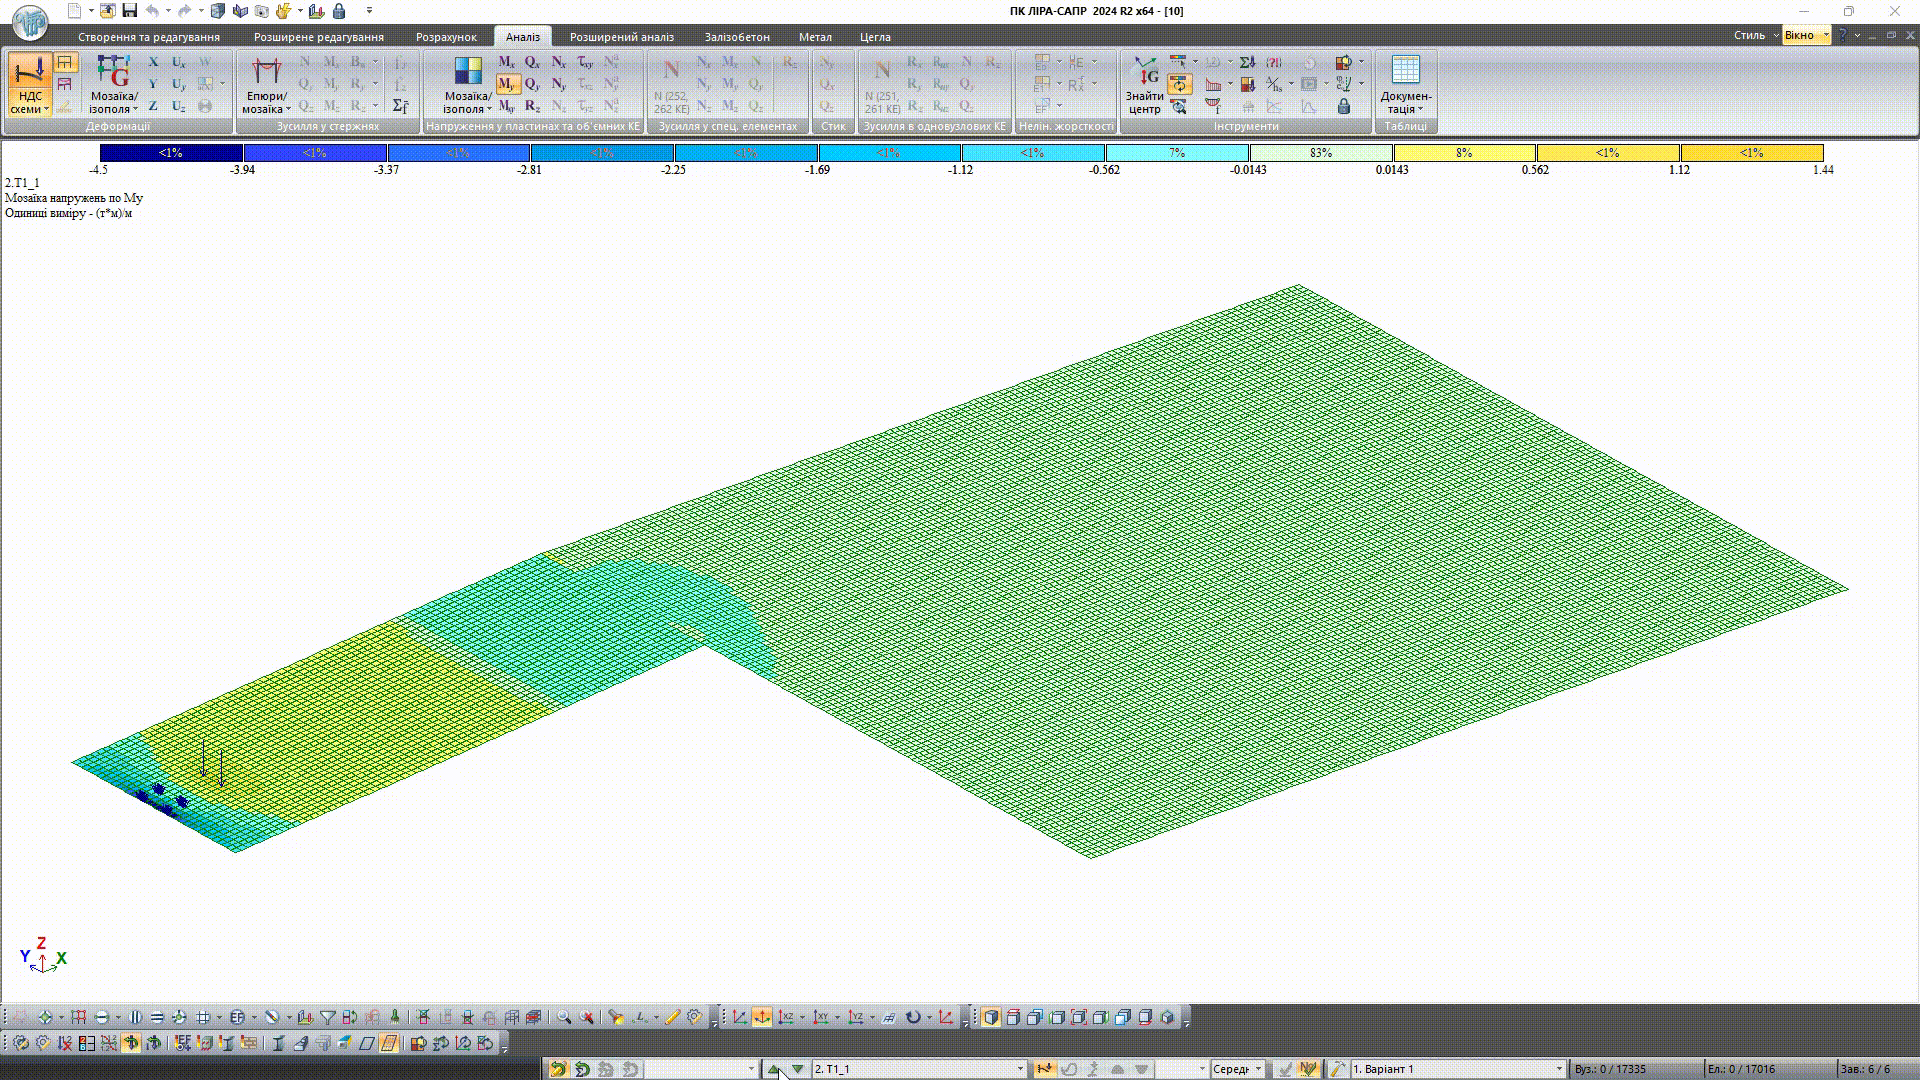Image resolution: width=1920 pixels, height=1080 pixels.
Task: Open the load case 2. T1_1 dropdown
Action: pyautogui.click(x=1020, y=1069)
